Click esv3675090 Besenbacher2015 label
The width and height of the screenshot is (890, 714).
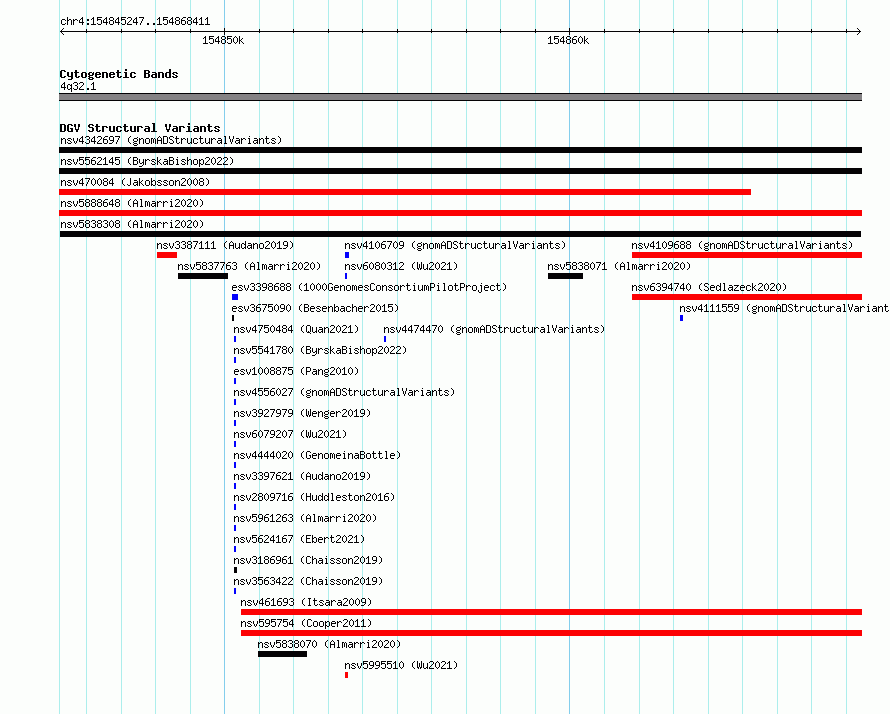(315, 308)
